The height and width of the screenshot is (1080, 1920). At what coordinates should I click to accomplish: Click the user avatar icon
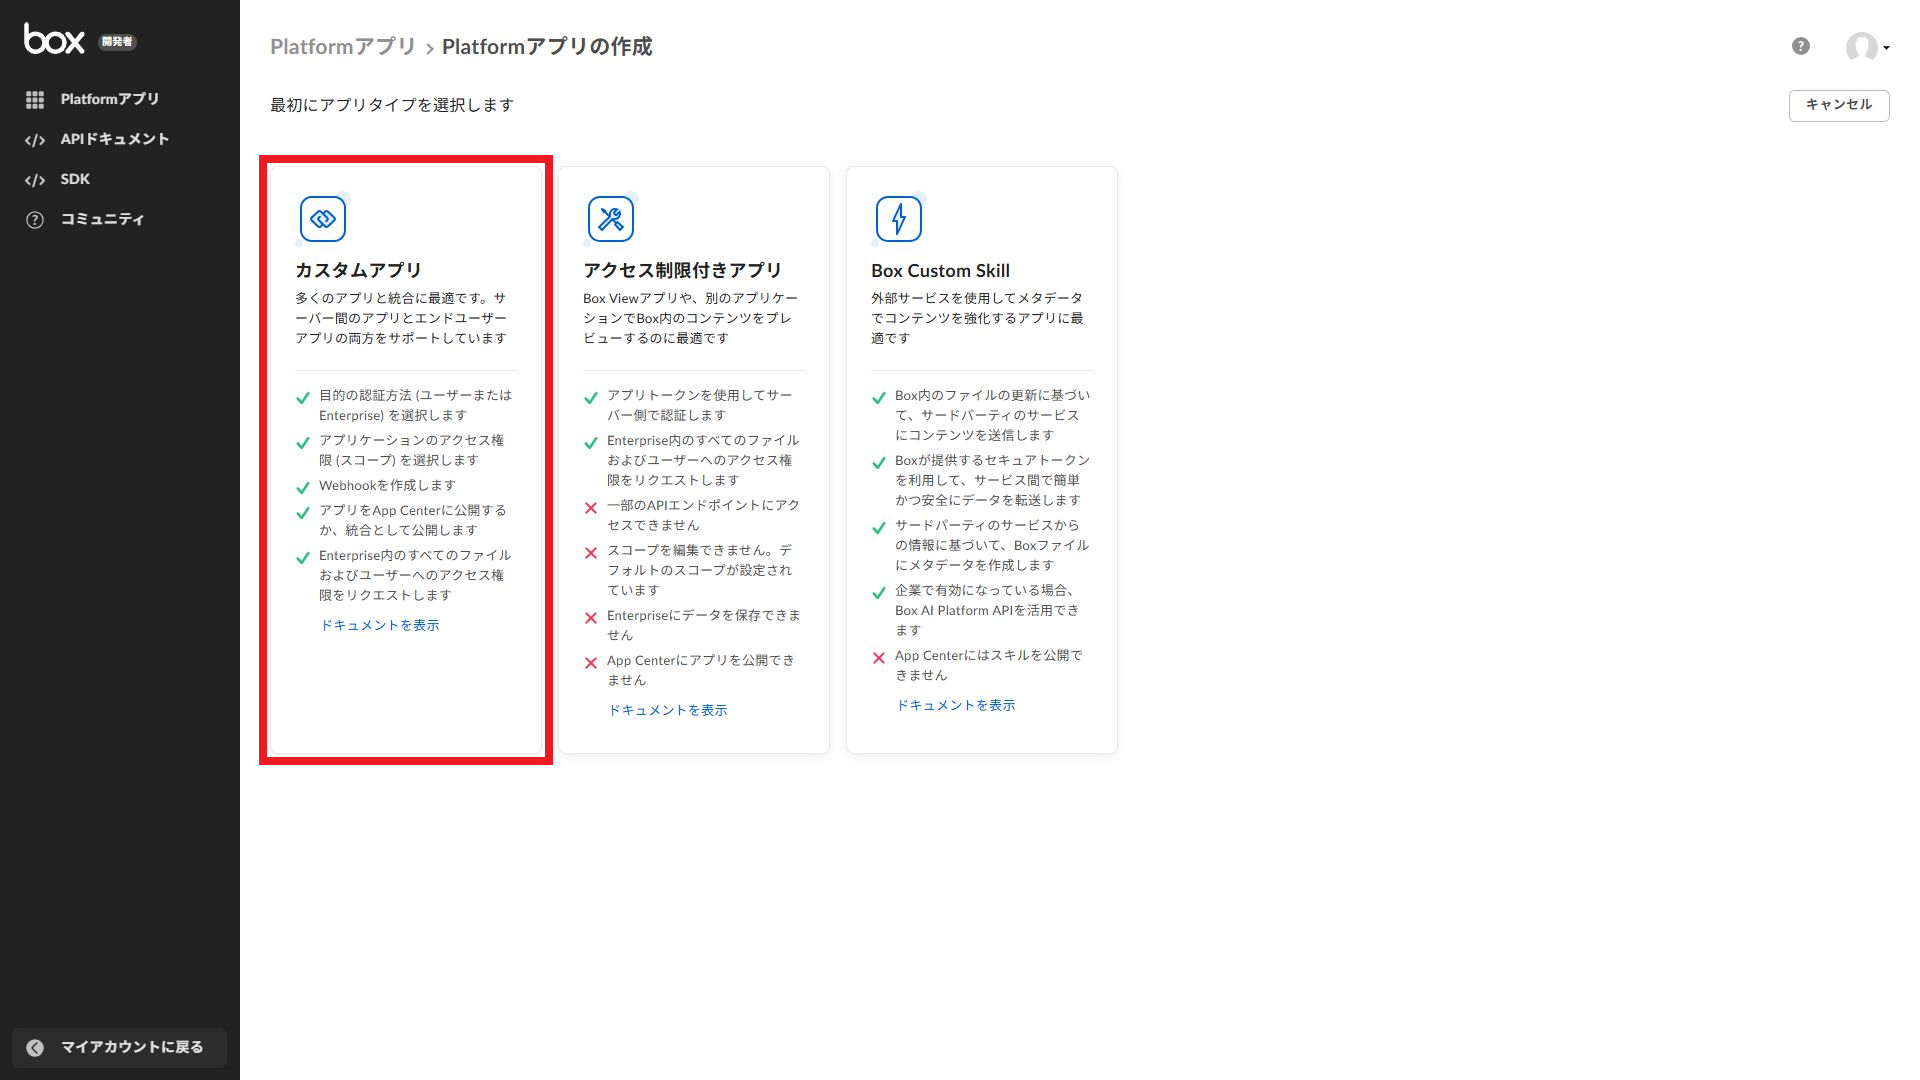click(1861, 46)
